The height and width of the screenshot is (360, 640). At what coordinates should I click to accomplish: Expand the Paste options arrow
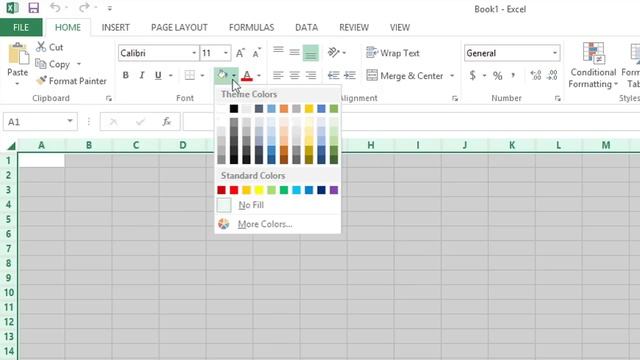(17, 84)
